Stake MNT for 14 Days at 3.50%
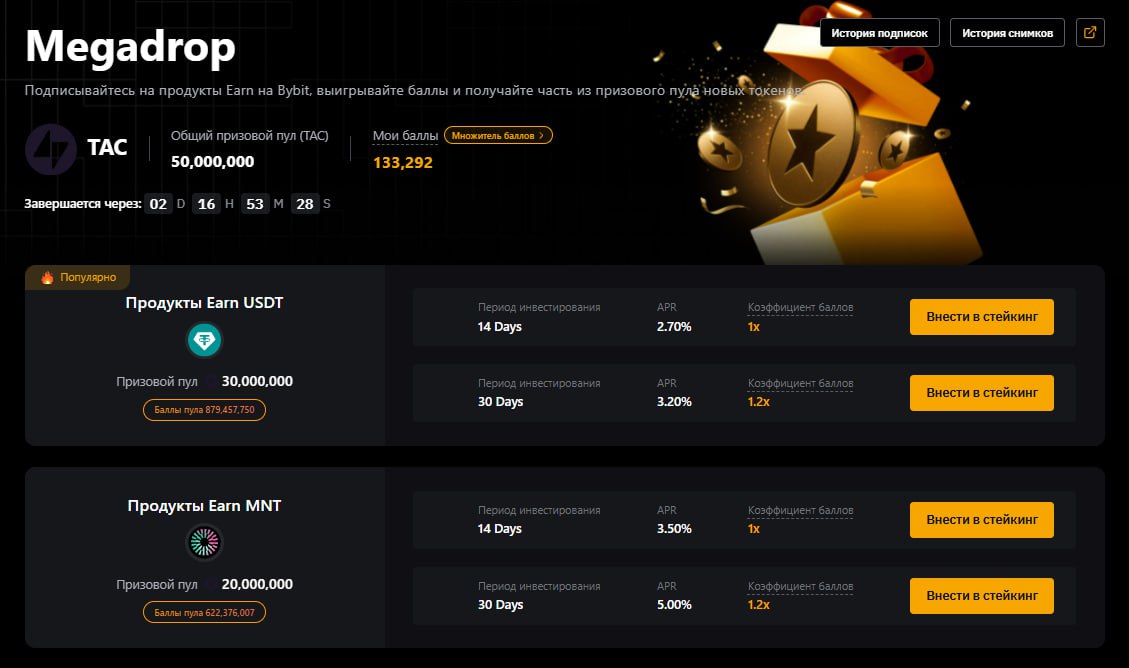Screen dimensions: 1129x668 tap(981, 520)
